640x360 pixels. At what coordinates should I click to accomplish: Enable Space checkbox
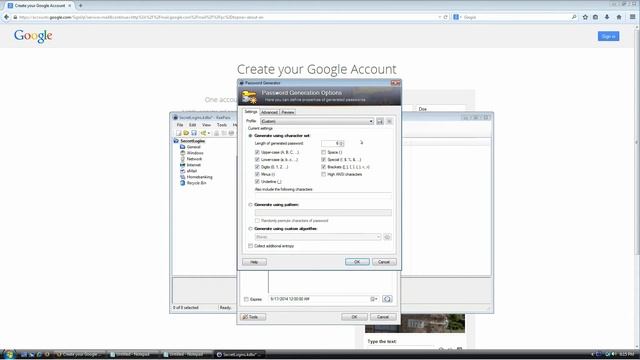pyautogui.click(x=324, y=152)
